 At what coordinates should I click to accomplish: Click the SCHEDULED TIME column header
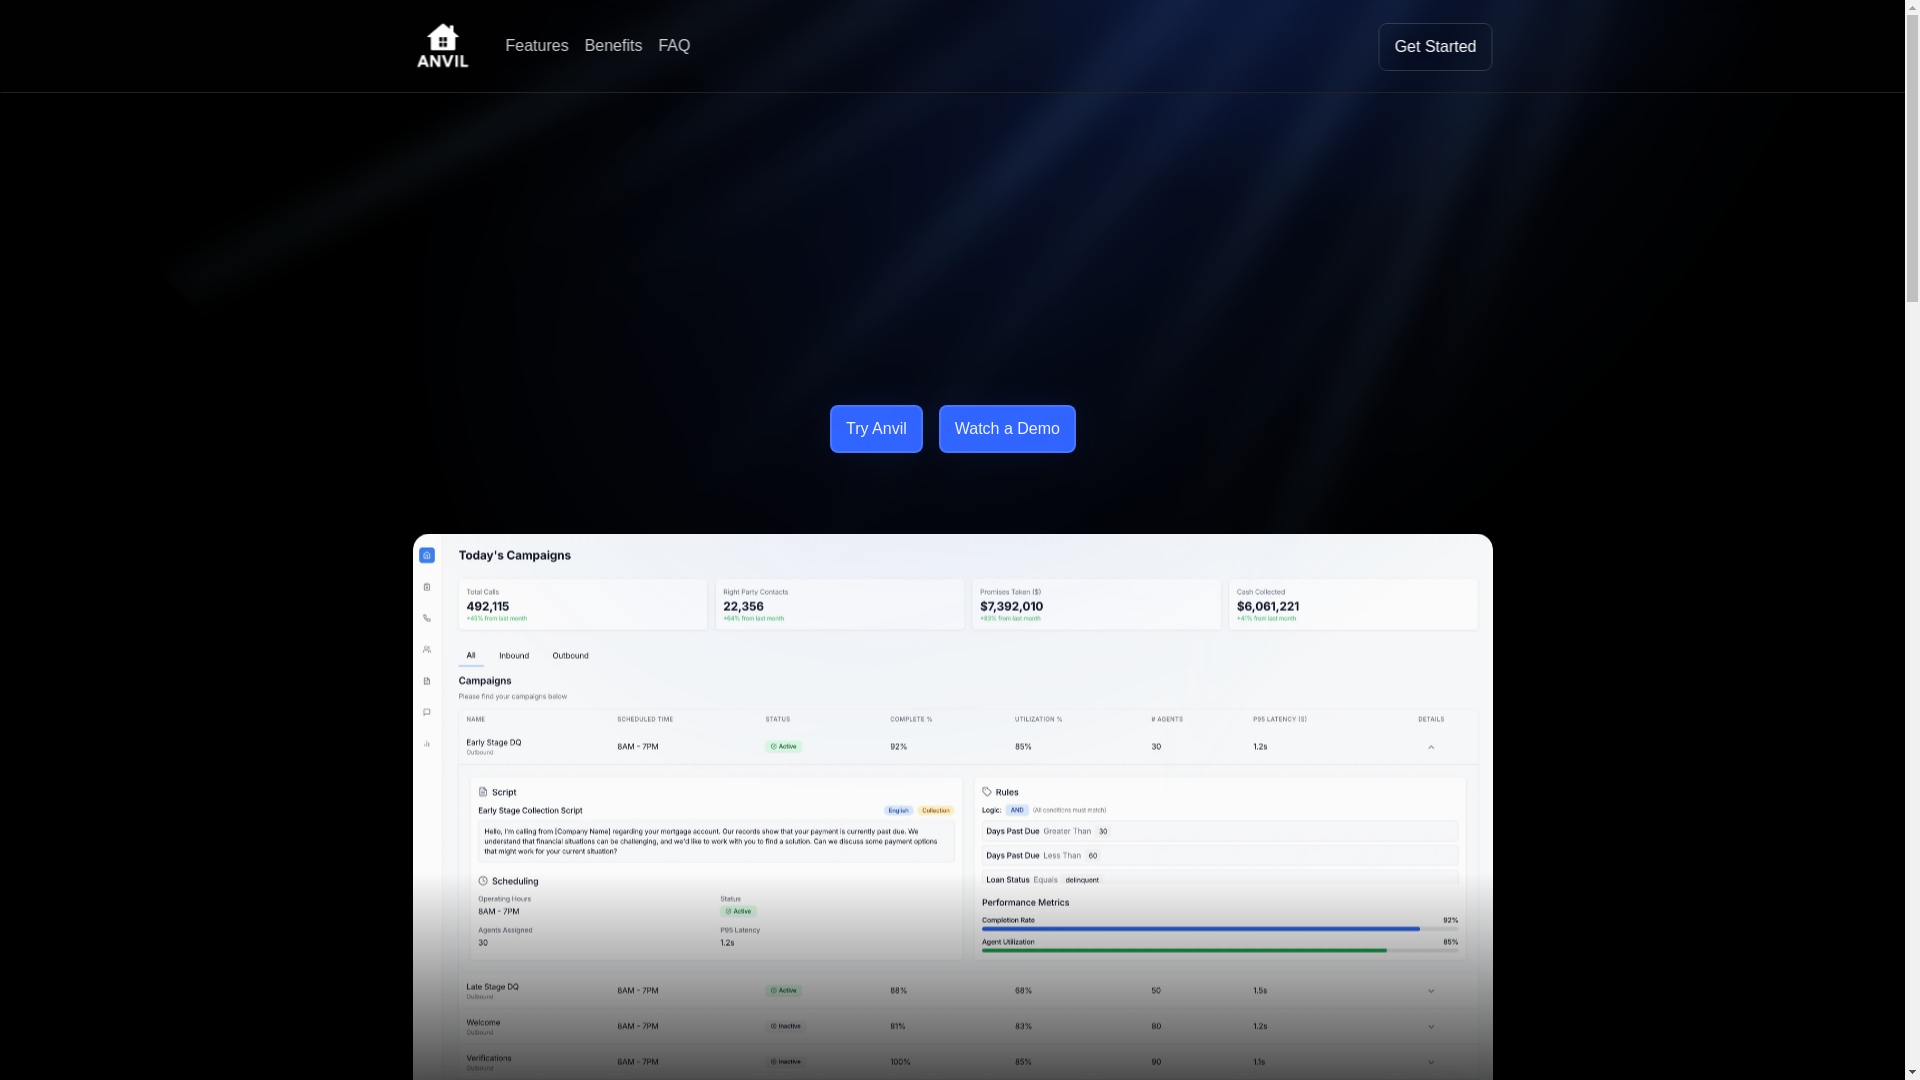tap(645, 720)
